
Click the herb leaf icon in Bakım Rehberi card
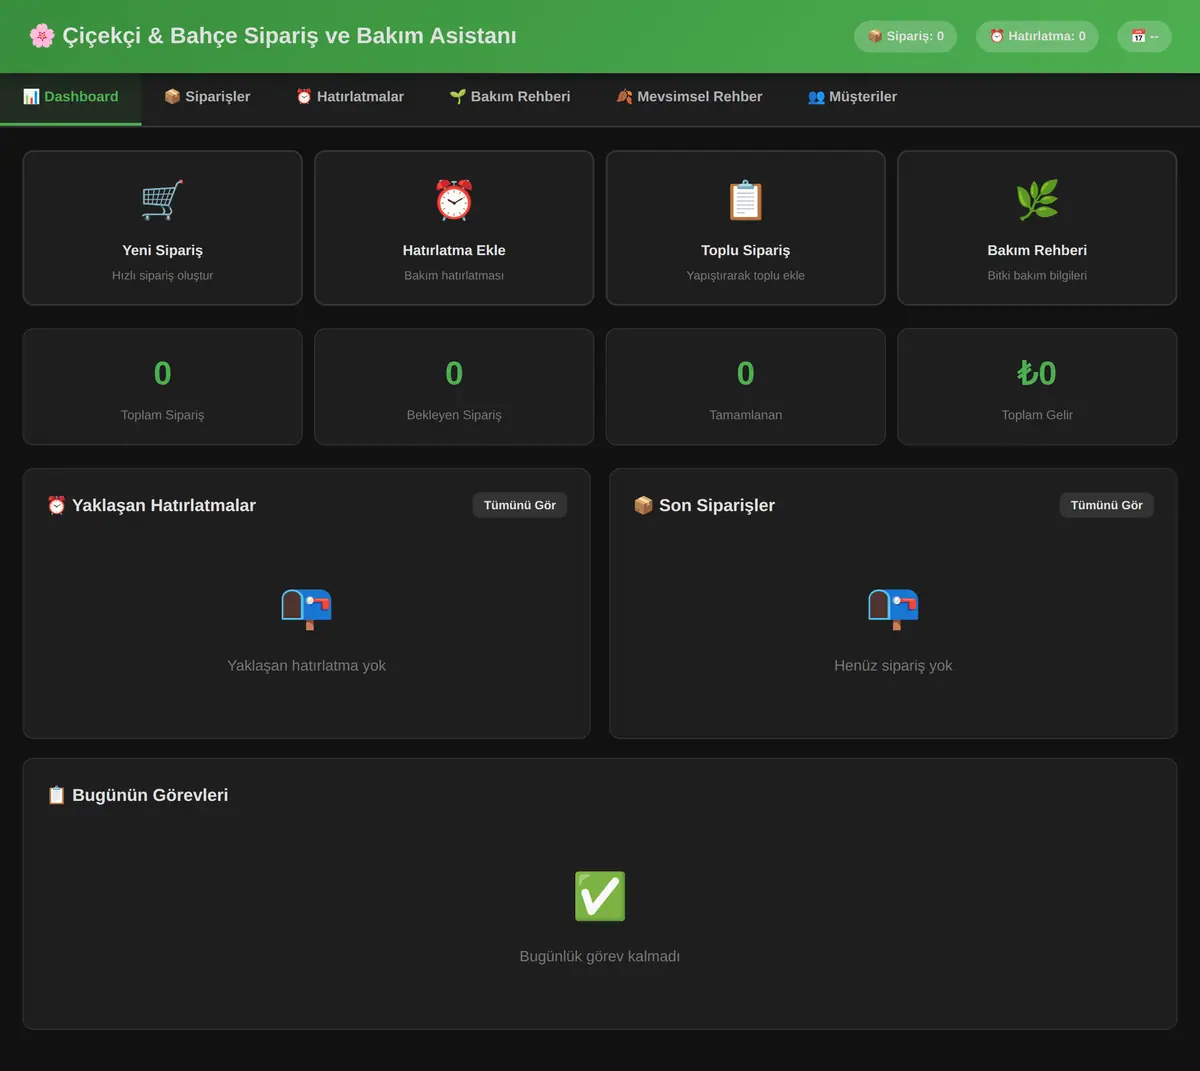click(1037, 200)
